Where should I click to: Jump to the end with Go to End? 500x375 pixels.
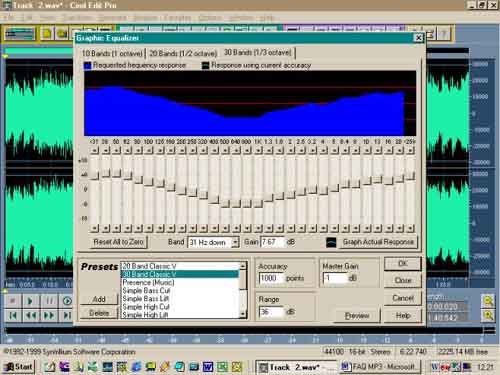(x=67, y=315)
